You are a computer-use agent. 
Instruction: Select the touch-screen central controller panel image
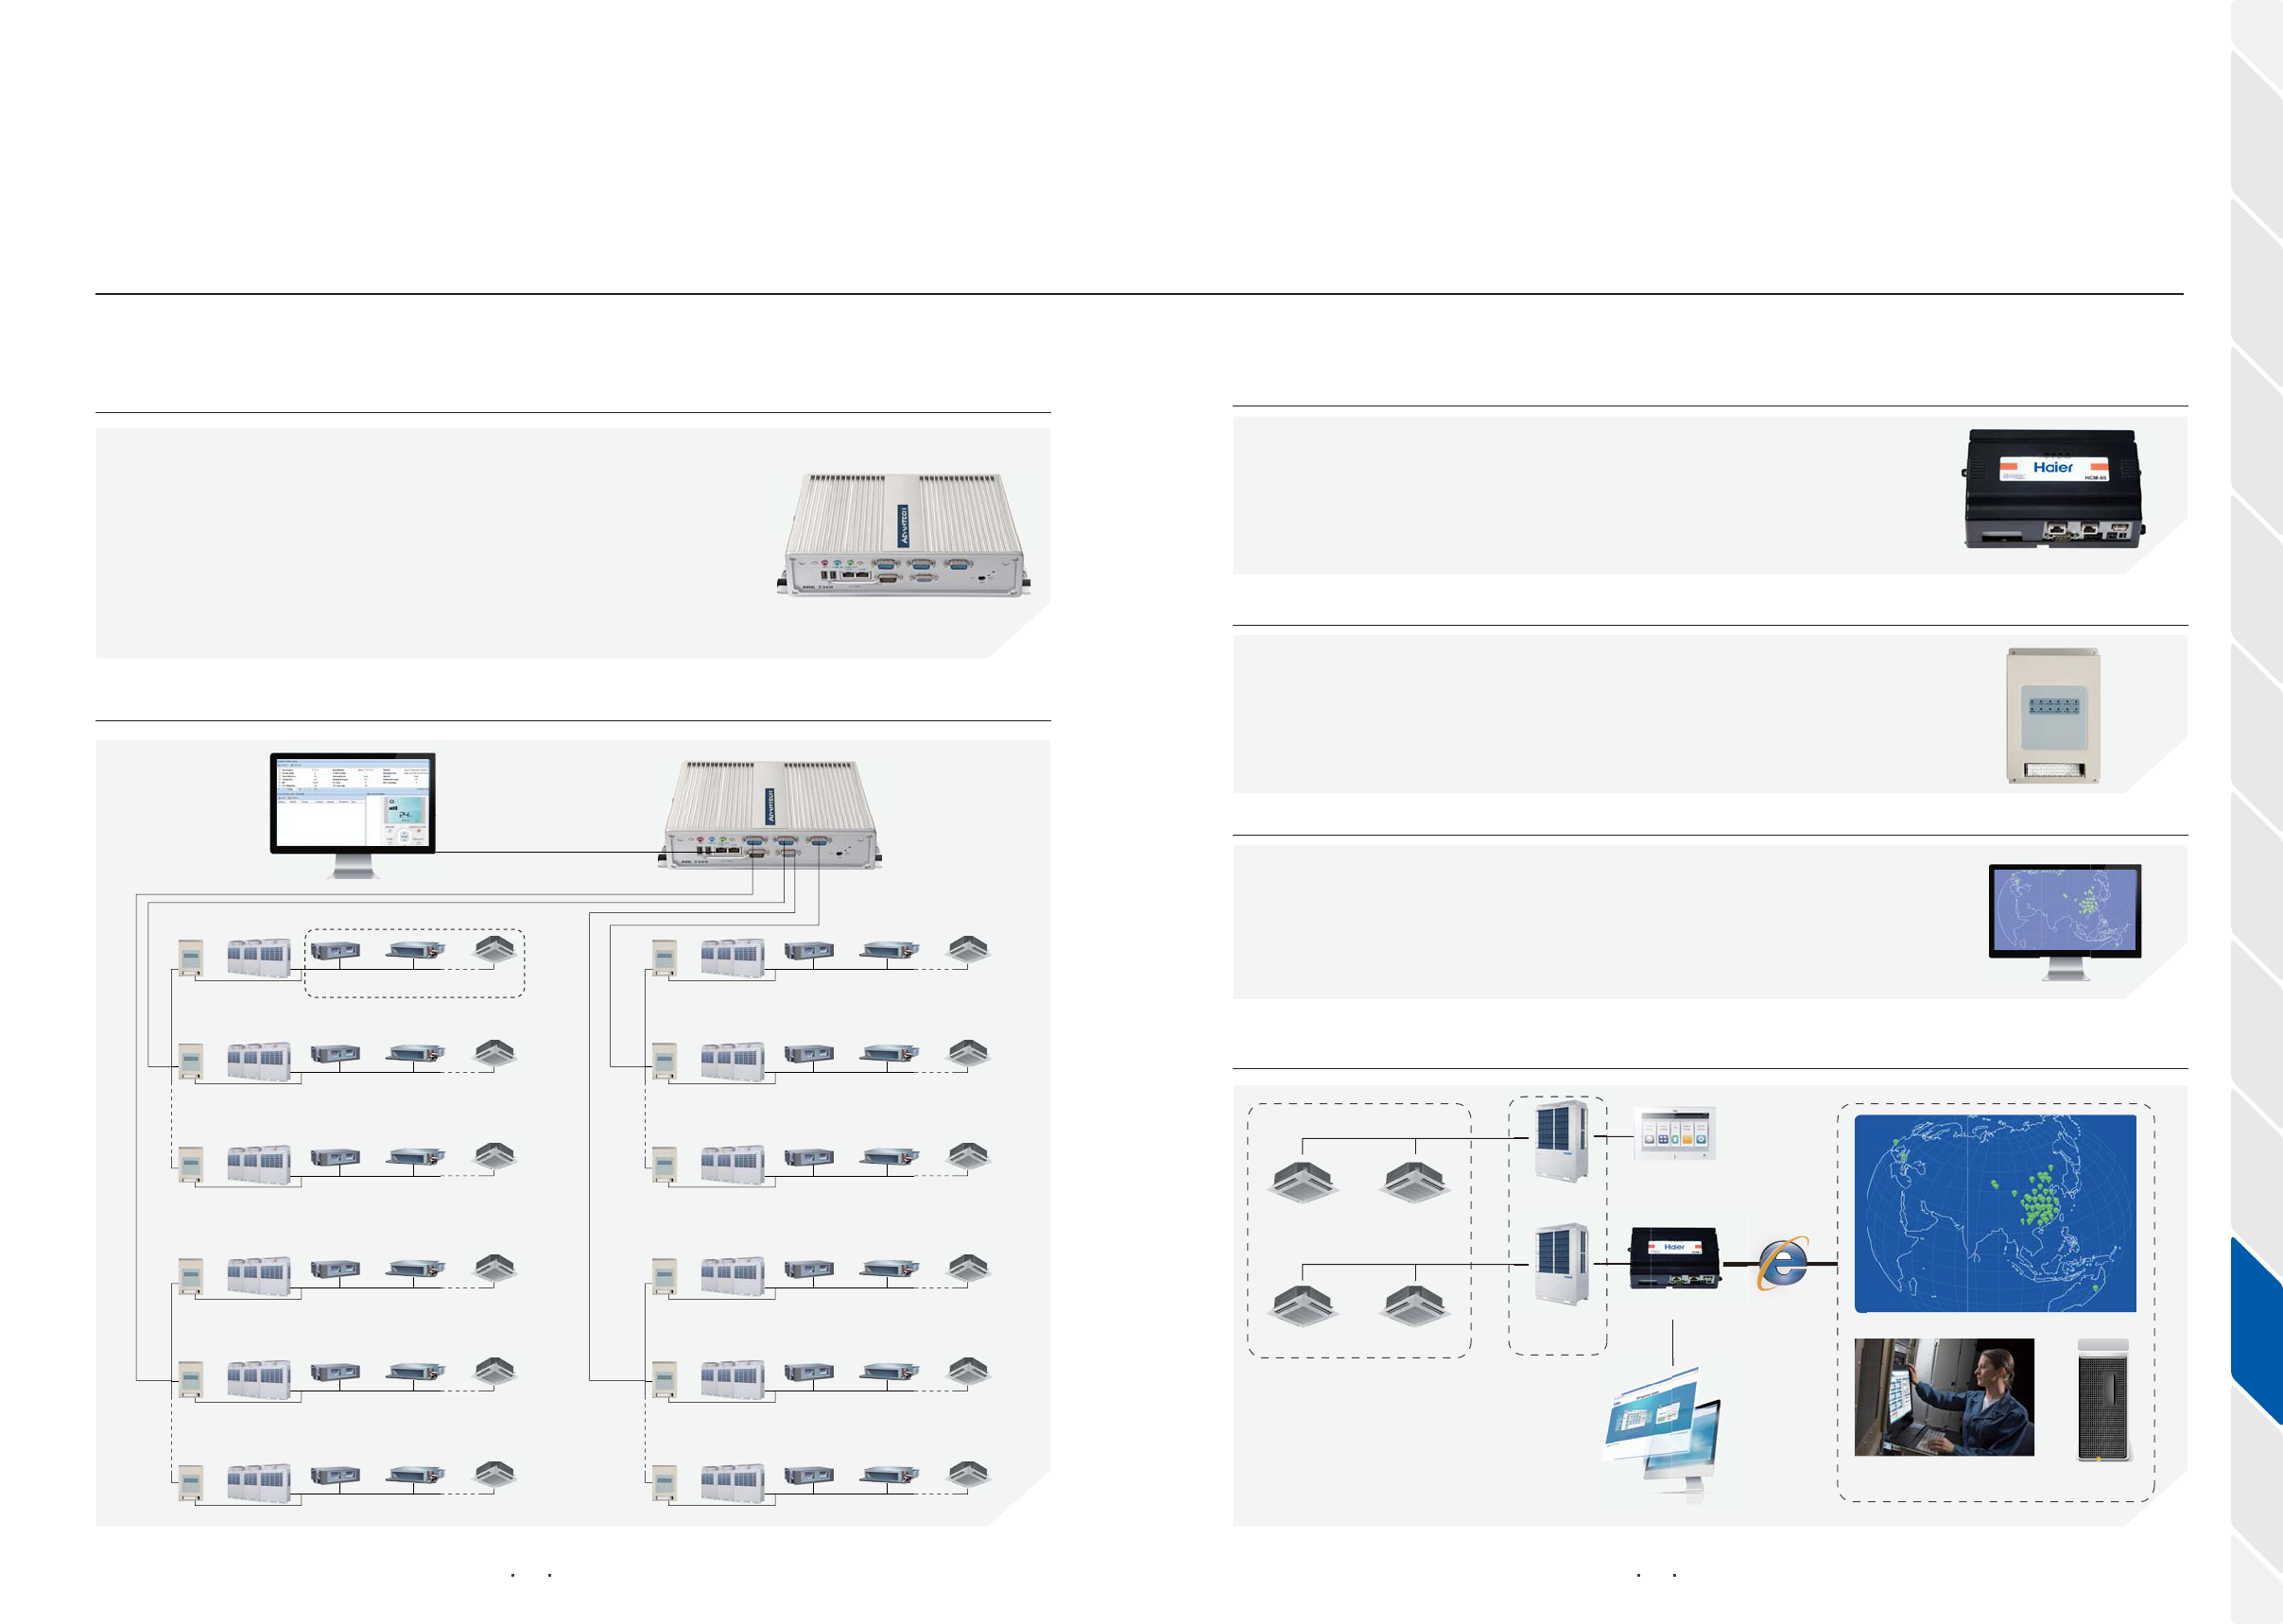[x=1674, y=1133]
